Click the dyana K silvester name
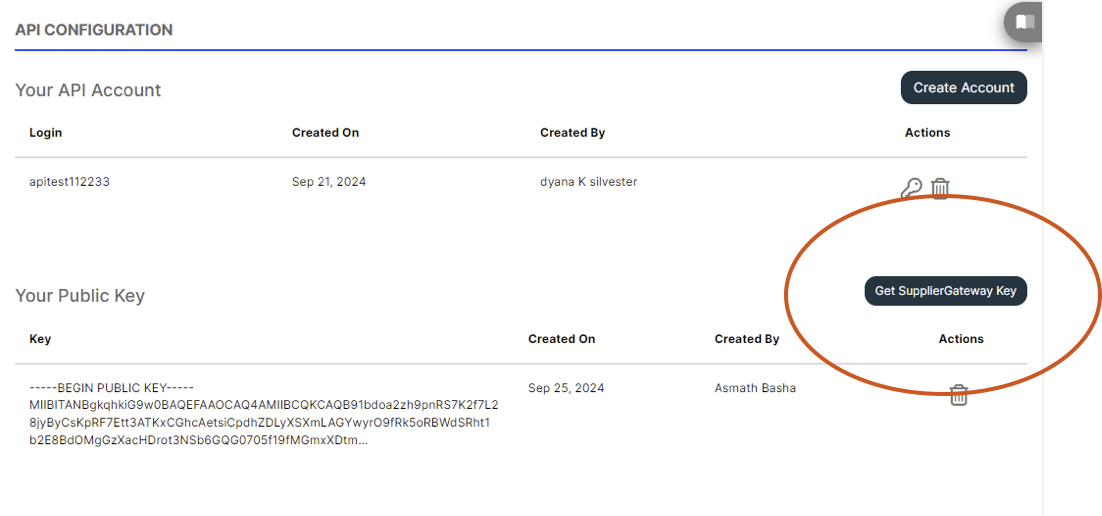 [x=589, y=182]
